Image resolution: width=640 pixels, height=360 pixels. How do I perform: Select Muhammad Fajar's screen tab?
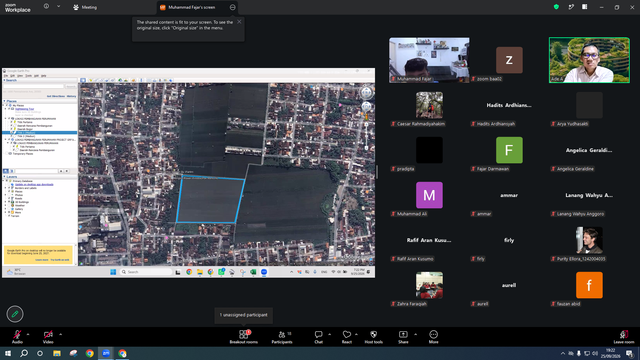tap(191, 7)
